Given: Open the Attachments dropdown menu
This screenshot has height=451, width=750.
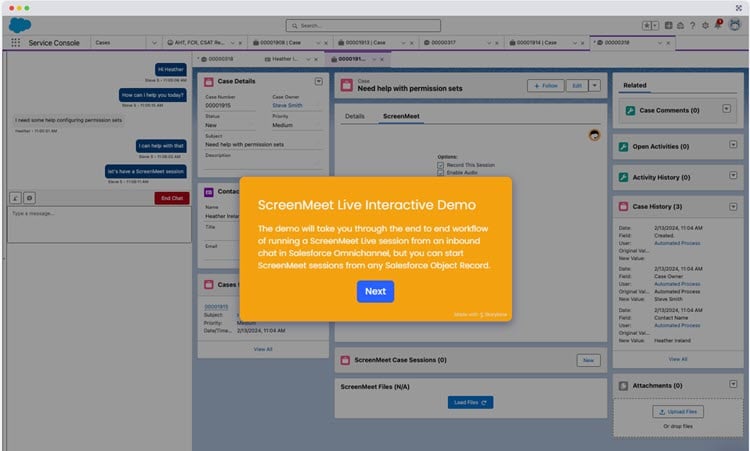Looking at the screenshot, I should click(x=733, y=384).
